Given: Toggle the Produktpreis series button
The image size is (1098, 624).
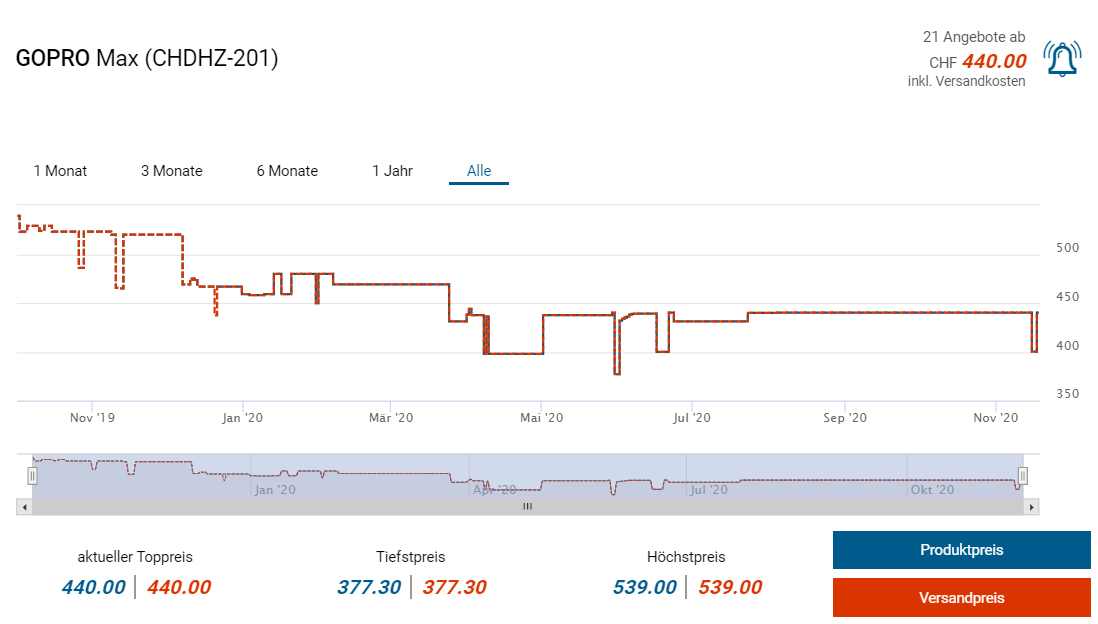Looking at the screenshot, I should pos(961,550).
